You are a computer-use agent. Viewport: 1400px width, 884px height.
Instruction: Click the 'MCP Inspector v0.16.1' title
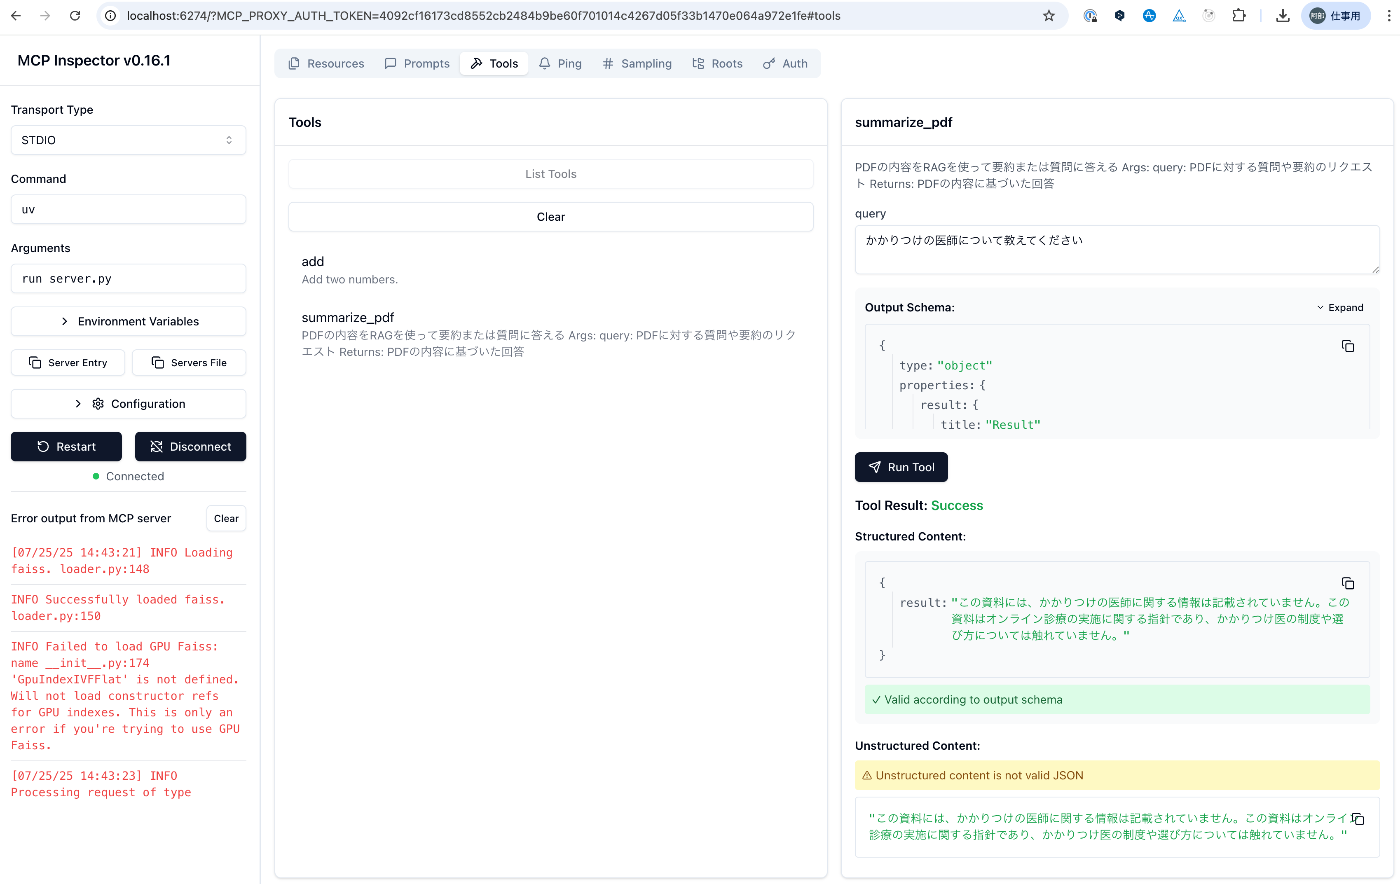pos(94,60)
